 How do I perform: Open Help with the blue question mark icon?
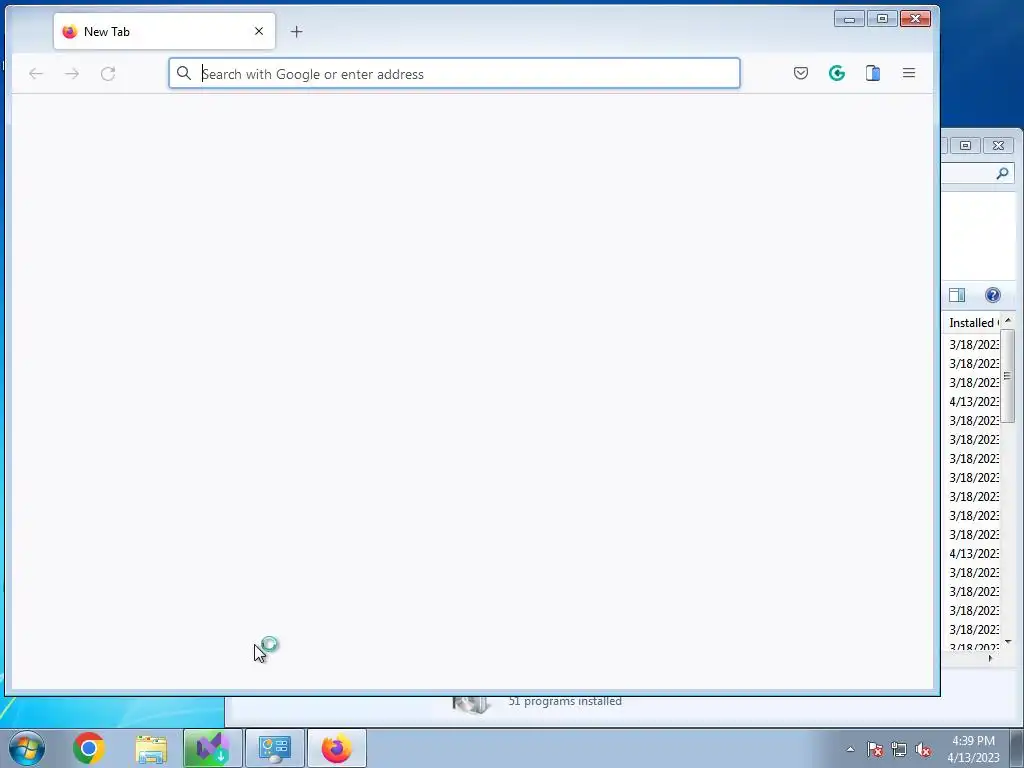(x=993, y=295)
